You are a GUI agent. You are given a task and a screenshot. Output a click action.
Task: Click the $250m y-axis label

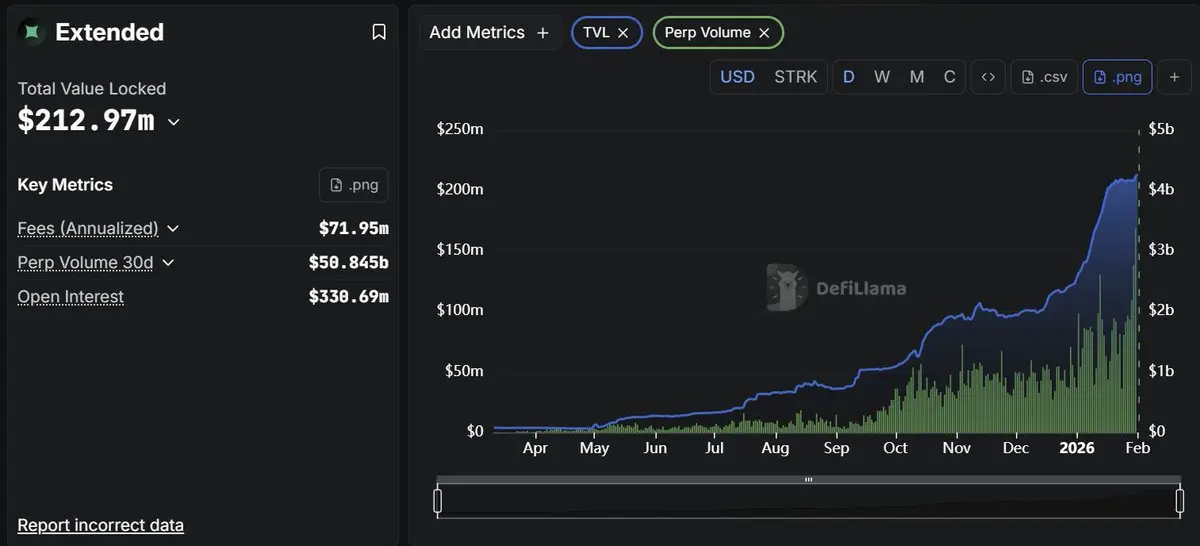(460, 129)
